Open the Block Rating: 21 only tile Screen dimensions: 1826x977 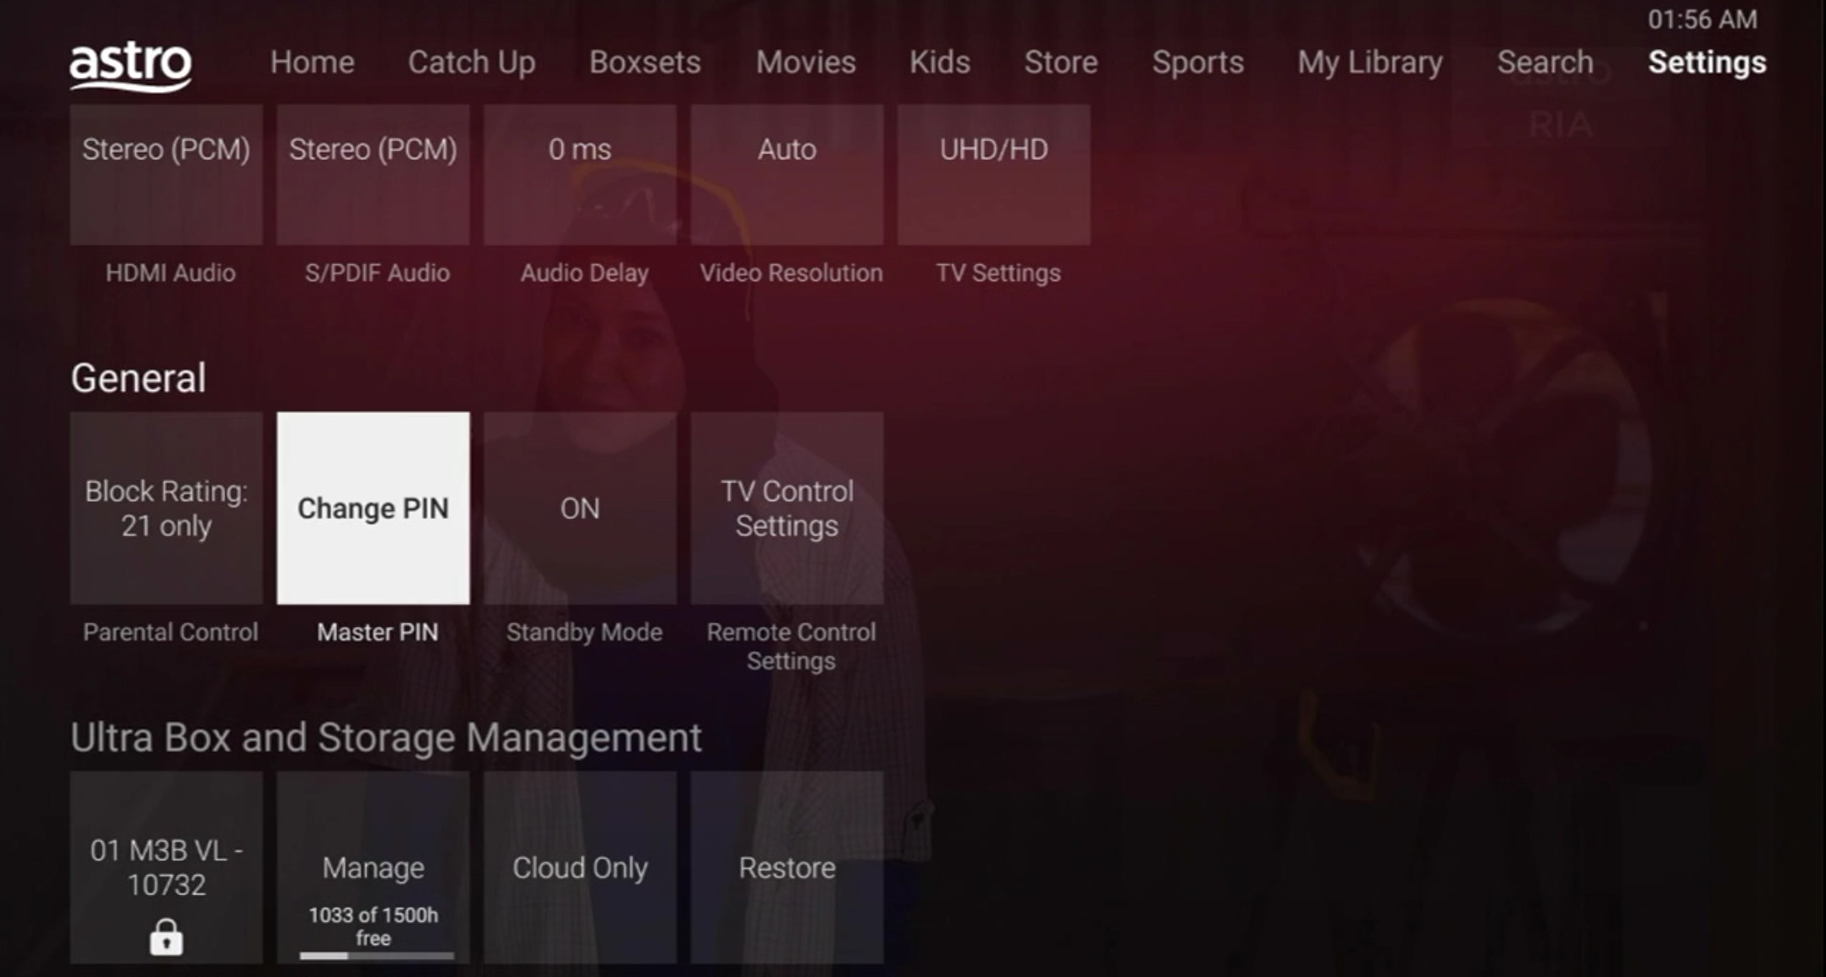click(166, 508)
